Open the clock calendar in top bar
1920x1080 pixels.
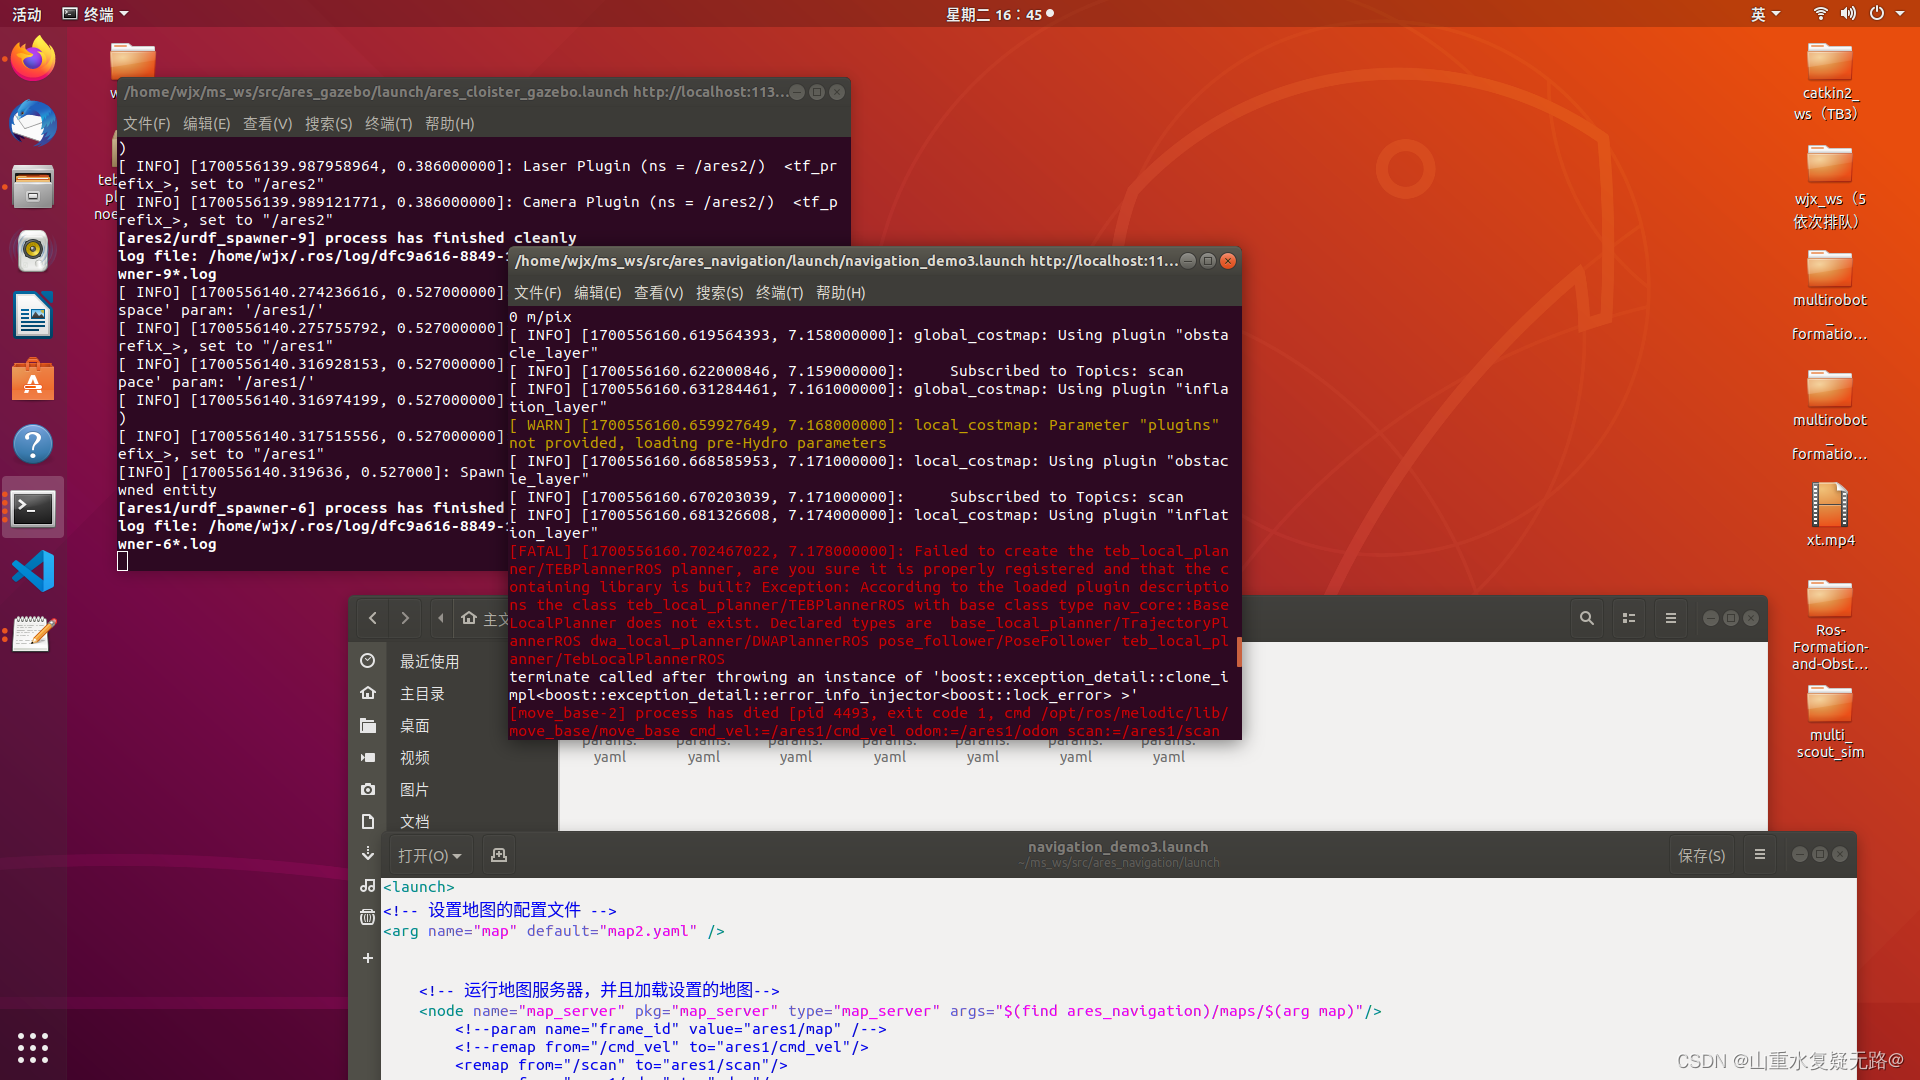[x=999, y=14]
